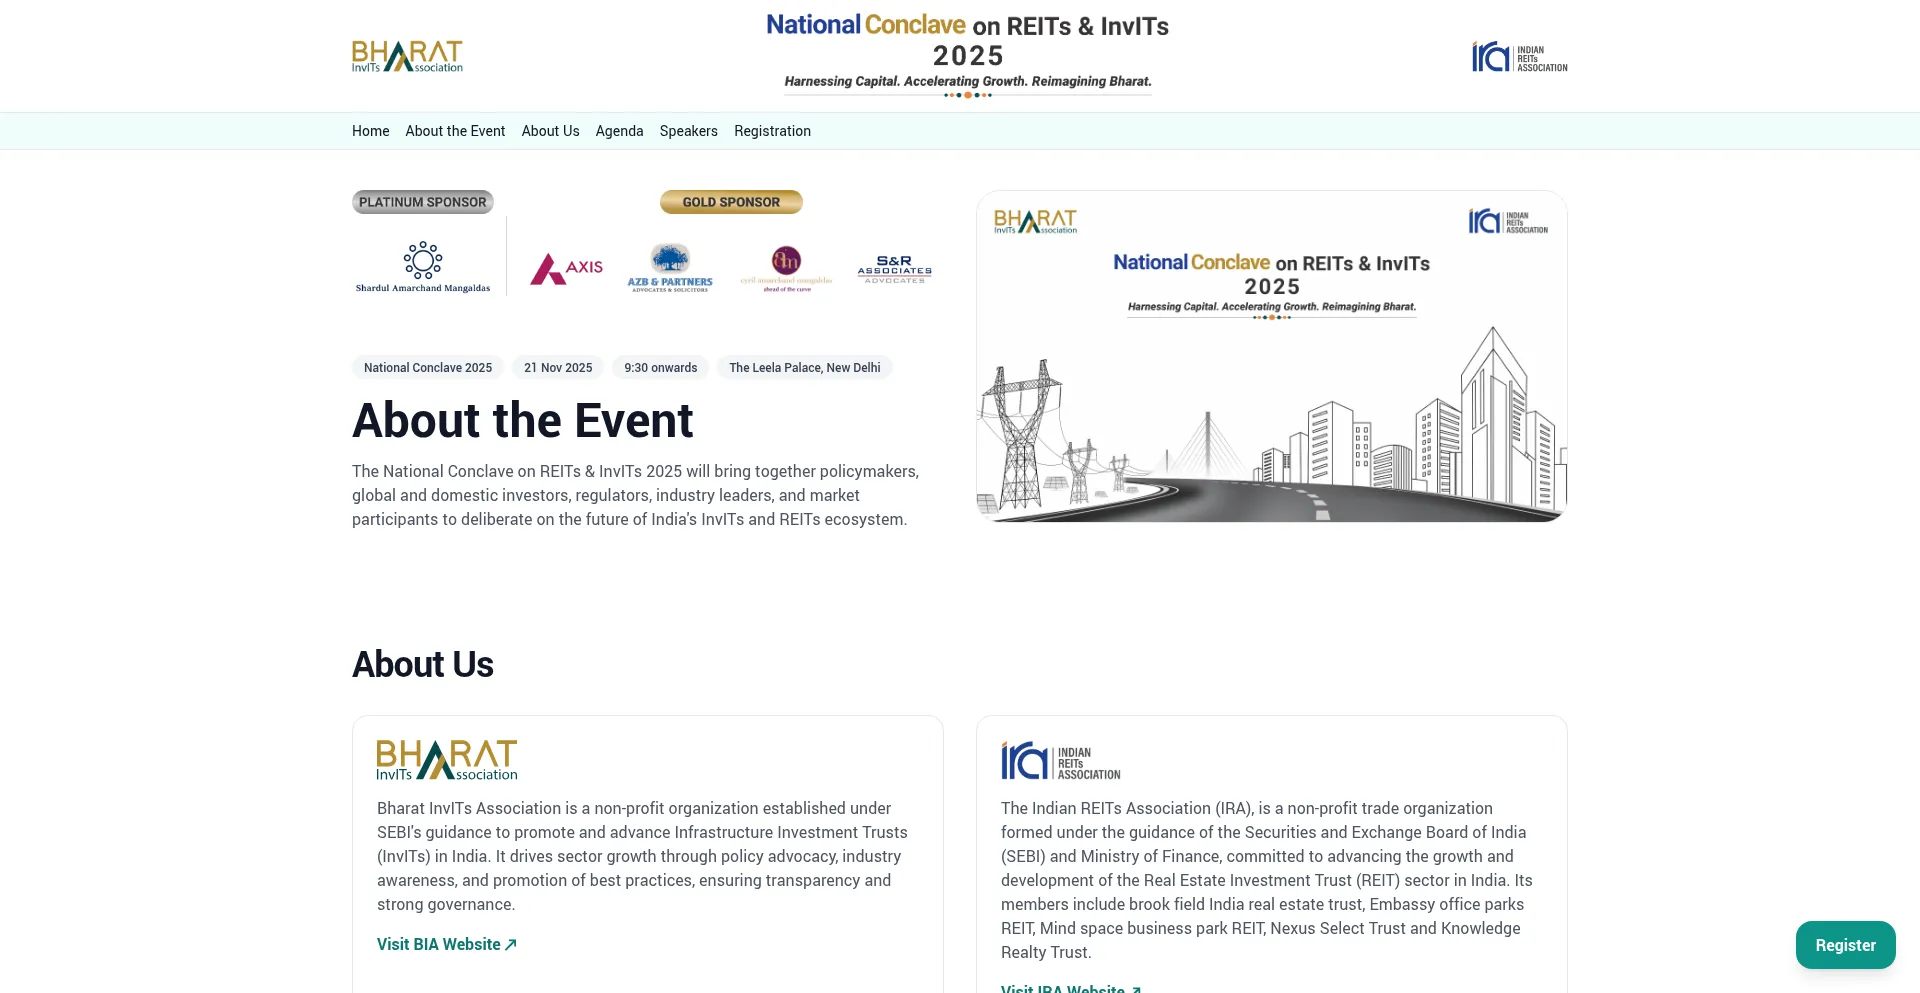
Task: Navigate to About Us in the navbar
Action: [550, 131]
